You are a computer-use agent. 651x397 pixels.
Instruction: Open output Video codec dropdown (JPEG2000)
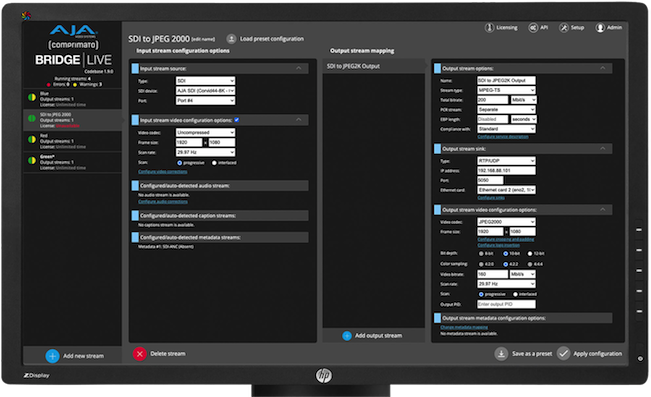click(x=507, y=222)
